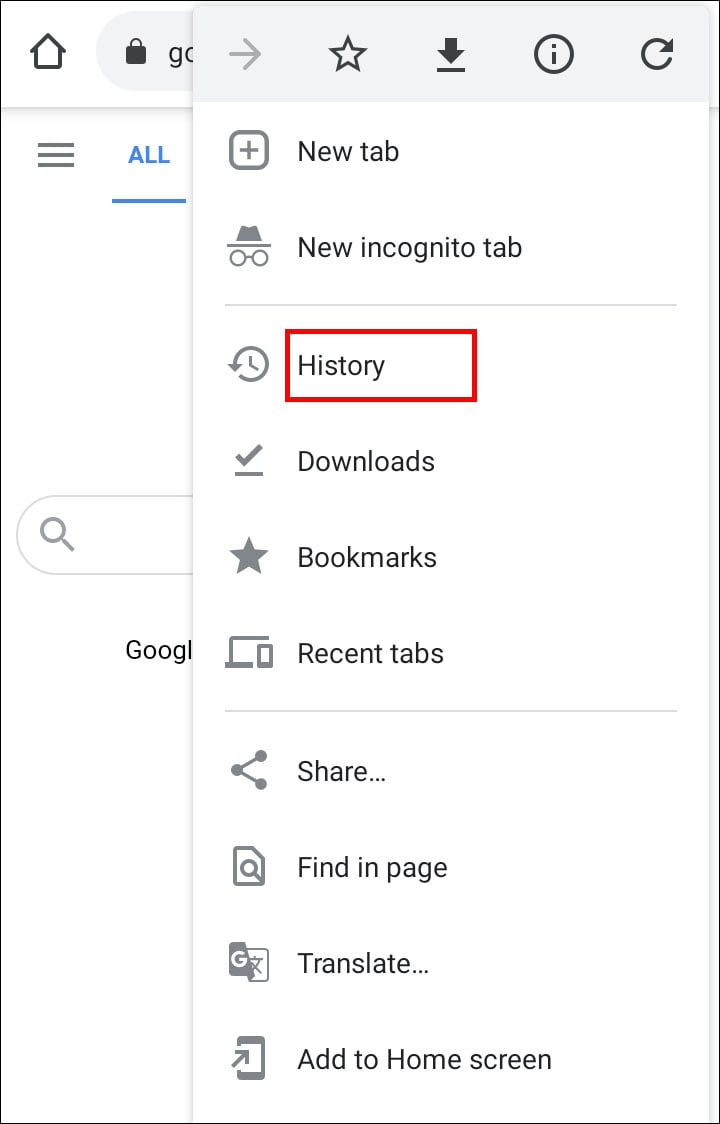Choose Add to Home screen
The width and height of the screenshot is (720, 1124).
point(424,1060)
